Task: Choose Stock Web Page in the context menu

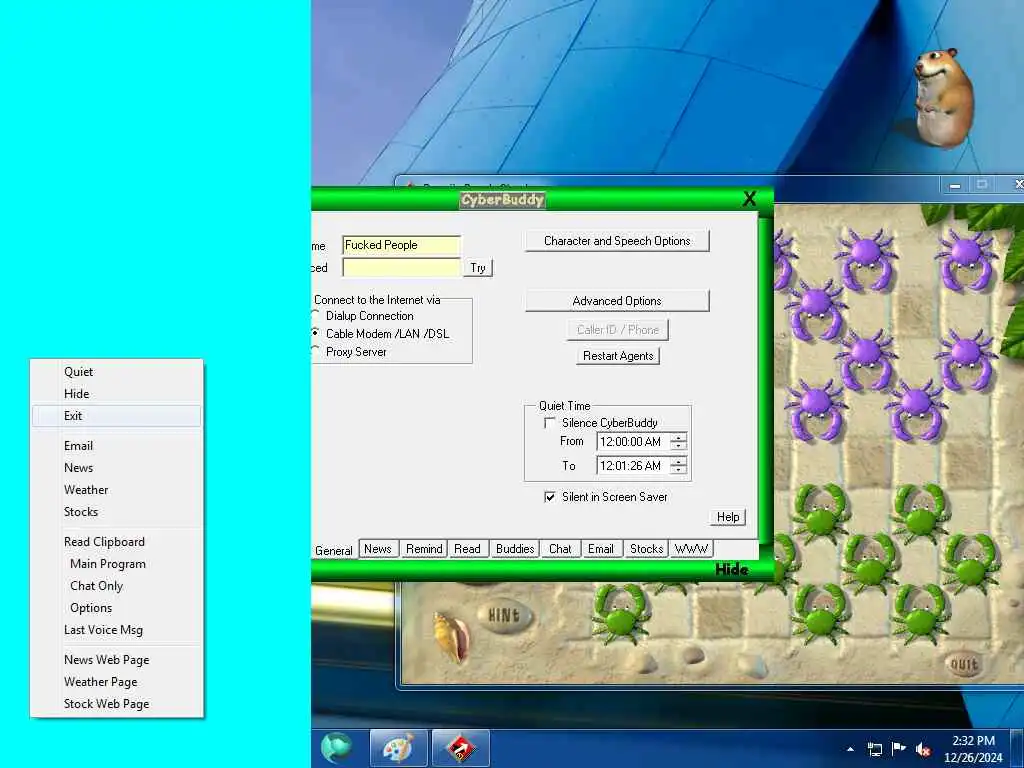Action: coord(117,704)
